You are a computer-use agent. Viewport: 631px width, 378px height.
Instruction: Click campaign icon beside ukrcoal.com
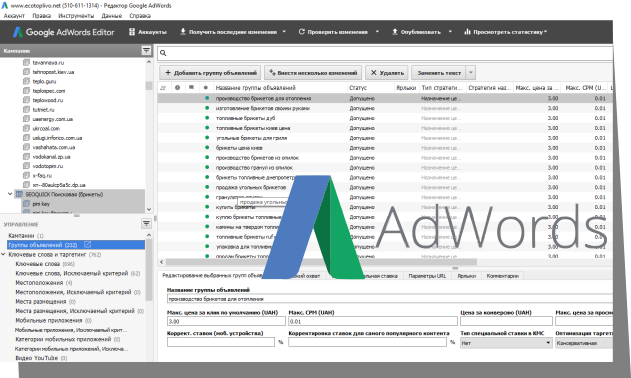coord(26,128)
